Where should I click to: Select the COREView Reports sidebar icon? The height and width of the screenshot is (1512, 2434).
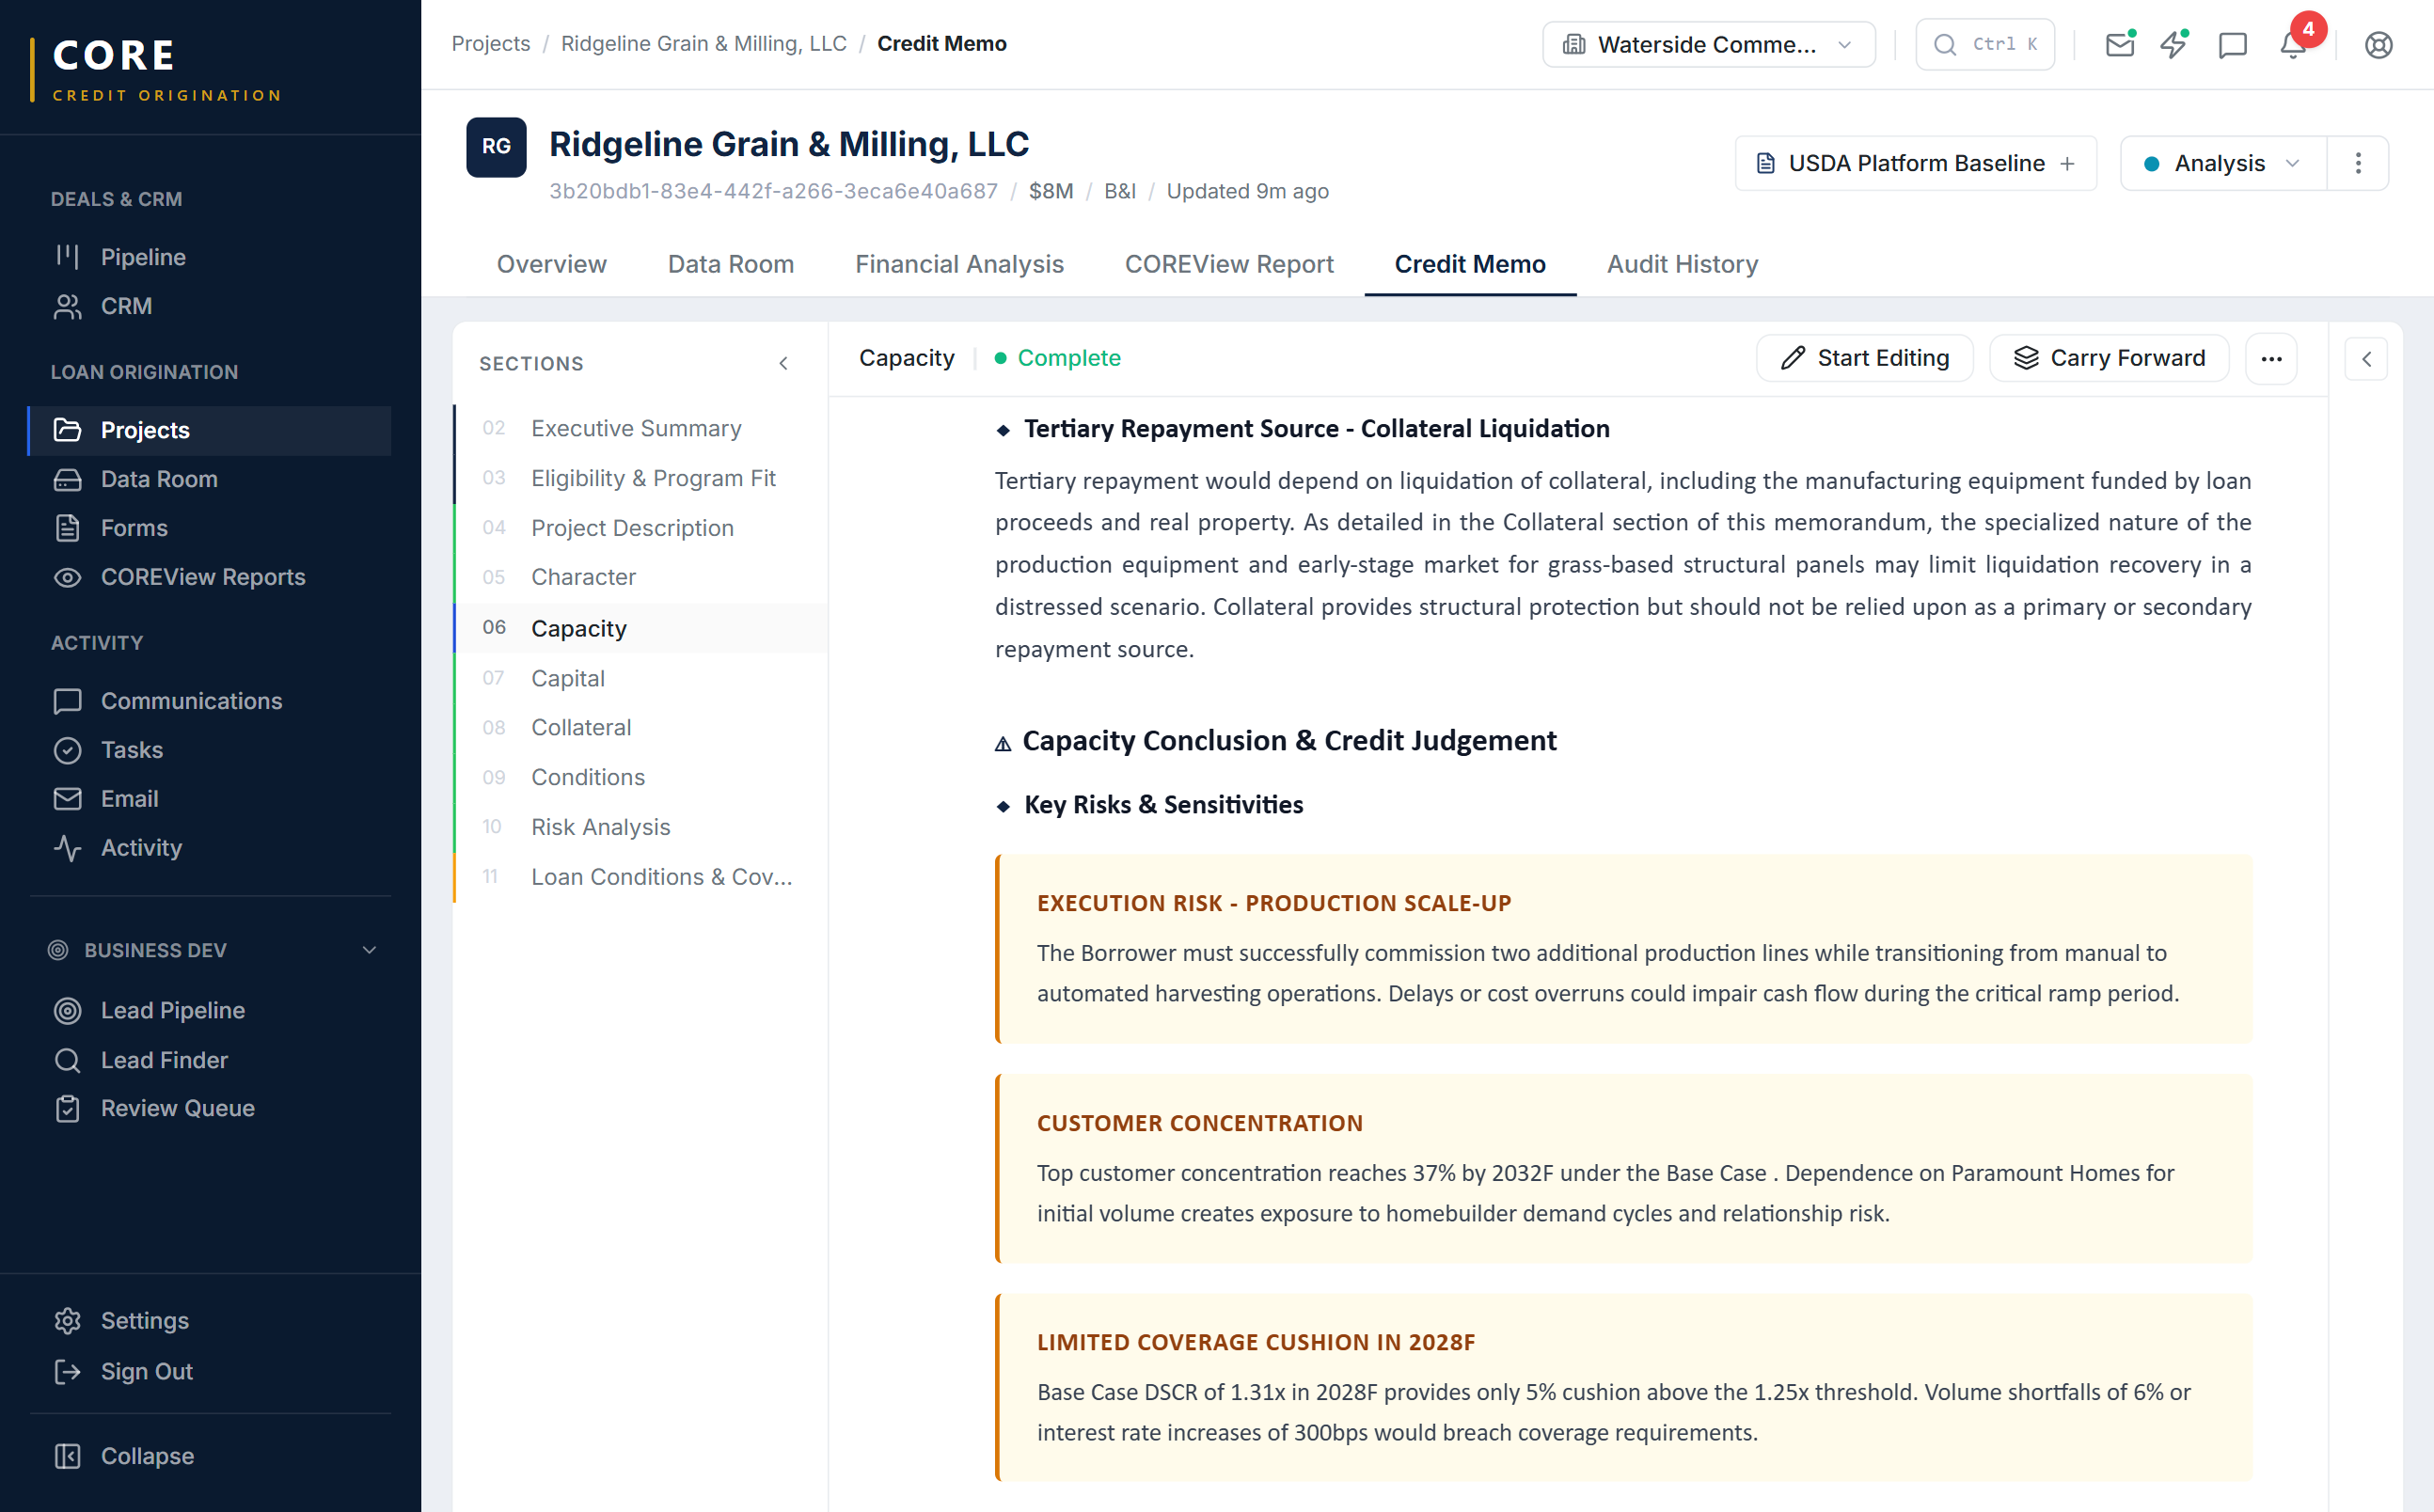tap(67, 577)
